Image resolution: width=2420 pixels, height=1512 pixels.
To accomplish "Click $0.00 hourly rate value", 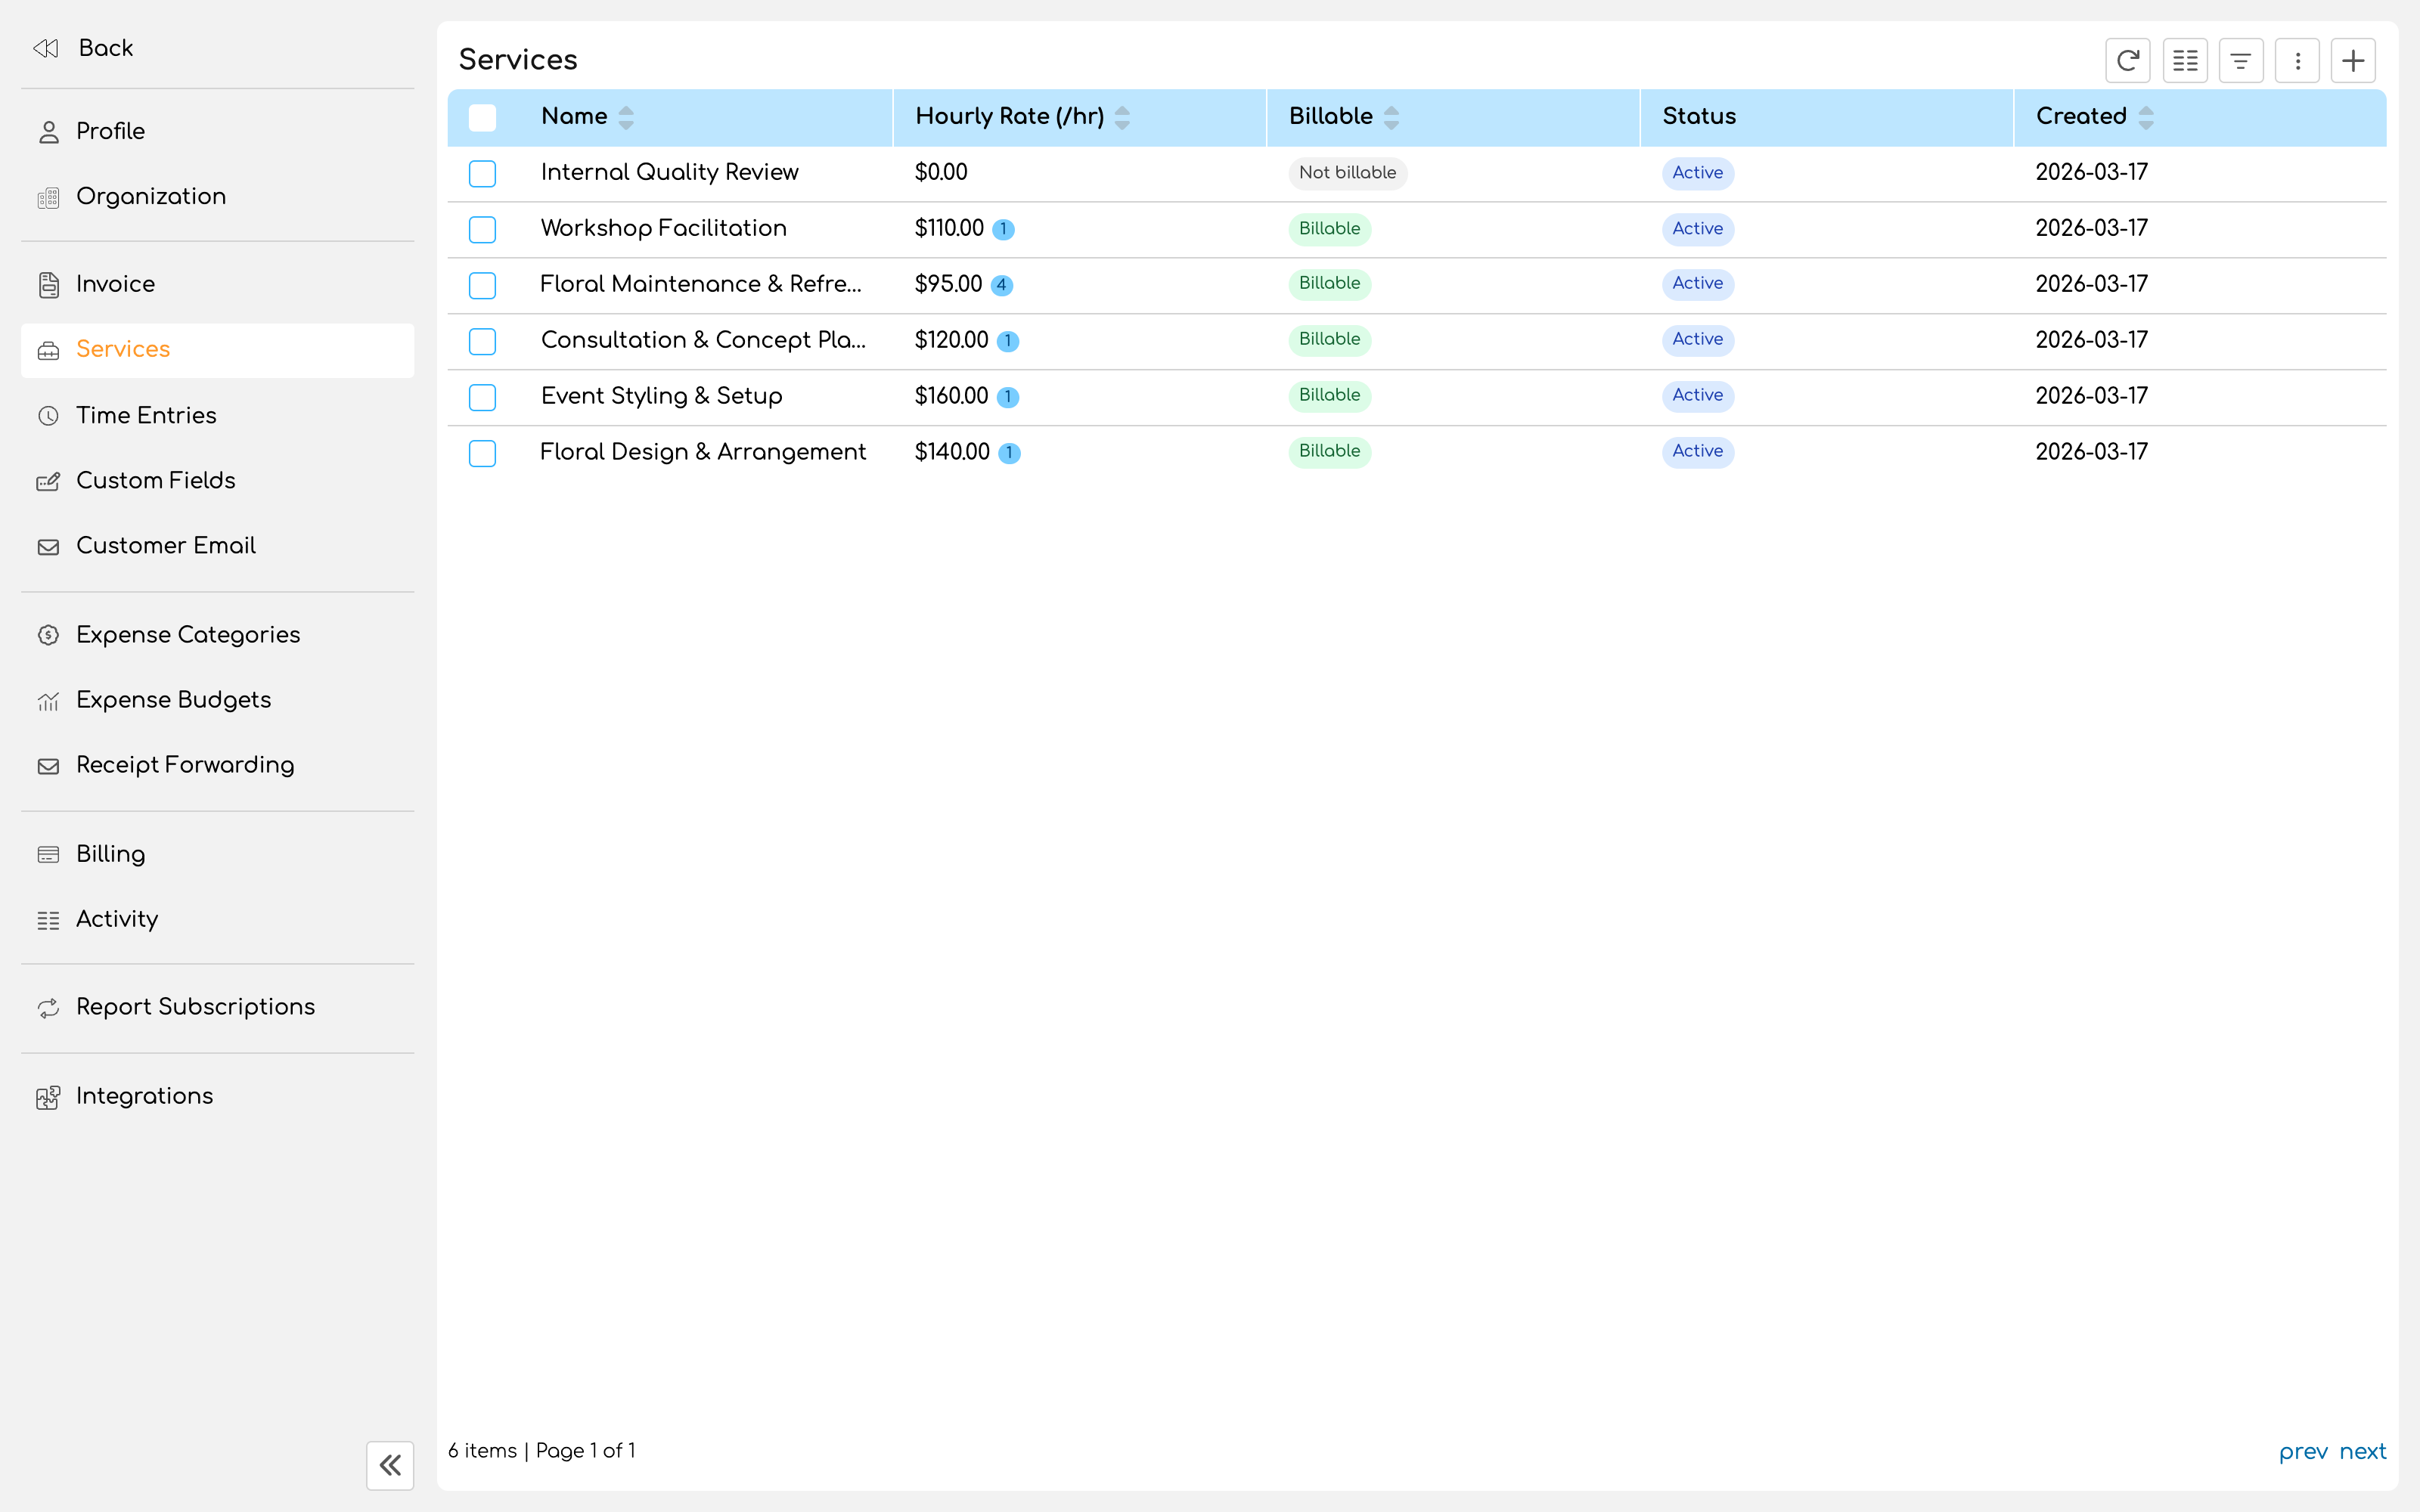I will [x=941, y=172].
